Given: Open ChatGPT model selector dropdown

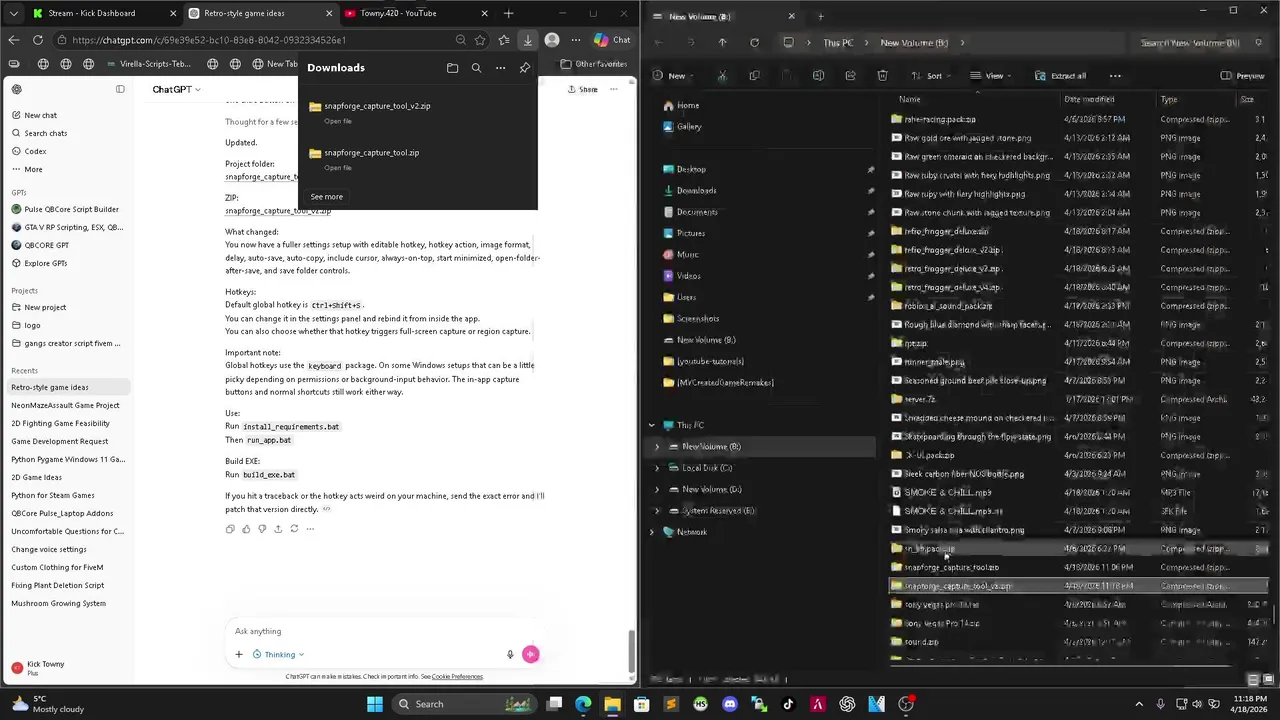Looking at the screenshot, I should tap(176, 89).
